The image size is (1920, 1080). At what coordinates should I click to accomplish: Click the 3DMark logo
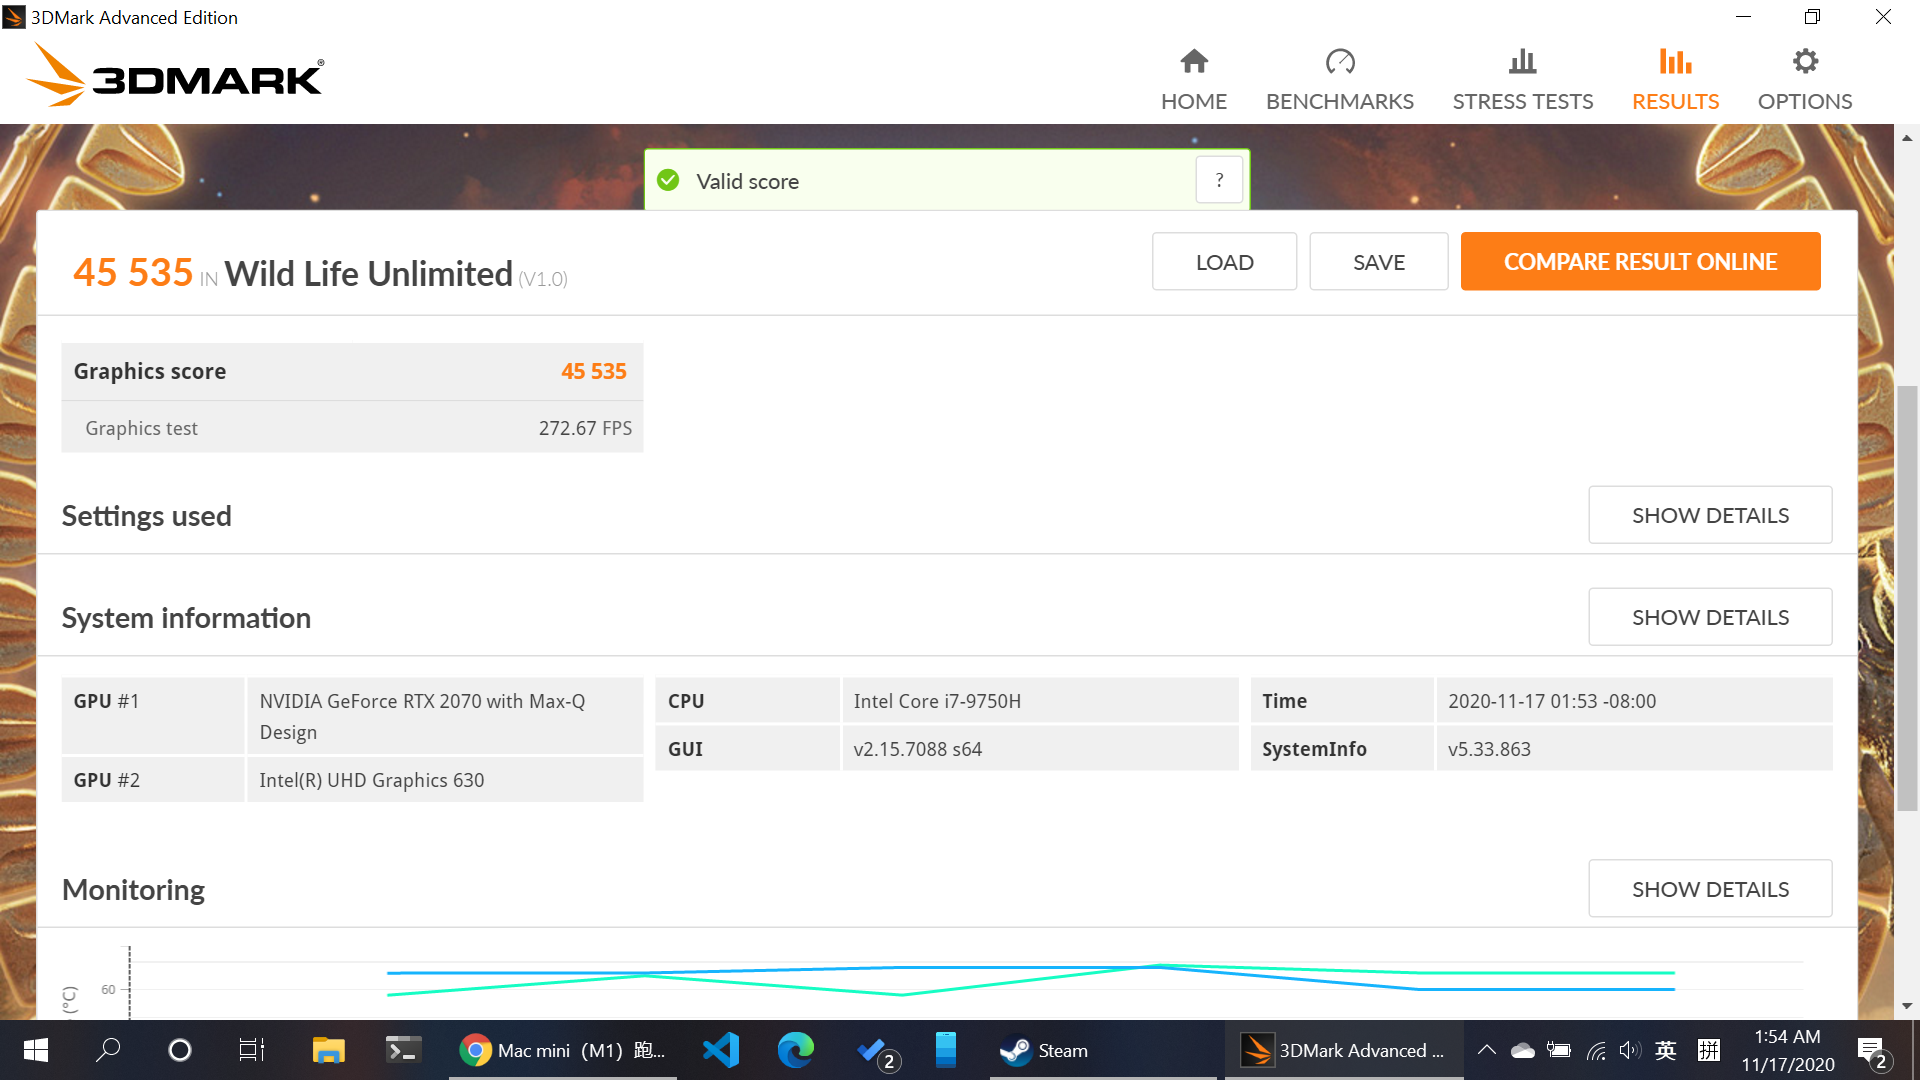click(x=176, y=76)
